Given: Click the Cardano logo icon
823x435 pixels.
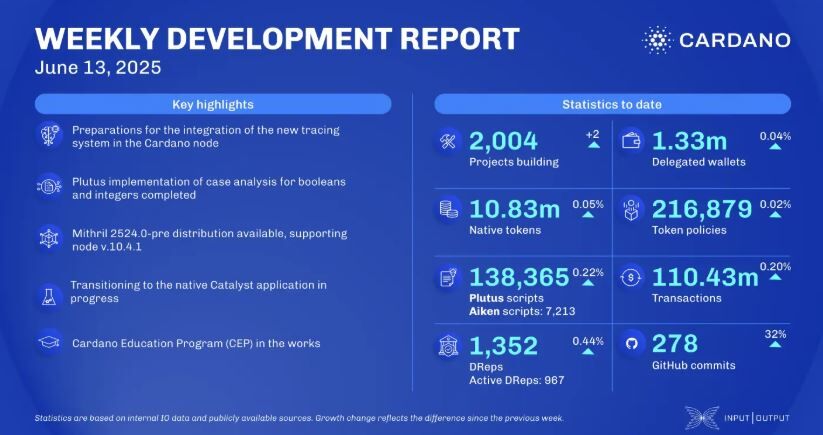Looking at the screenshot, I should (x=657, y=40).
